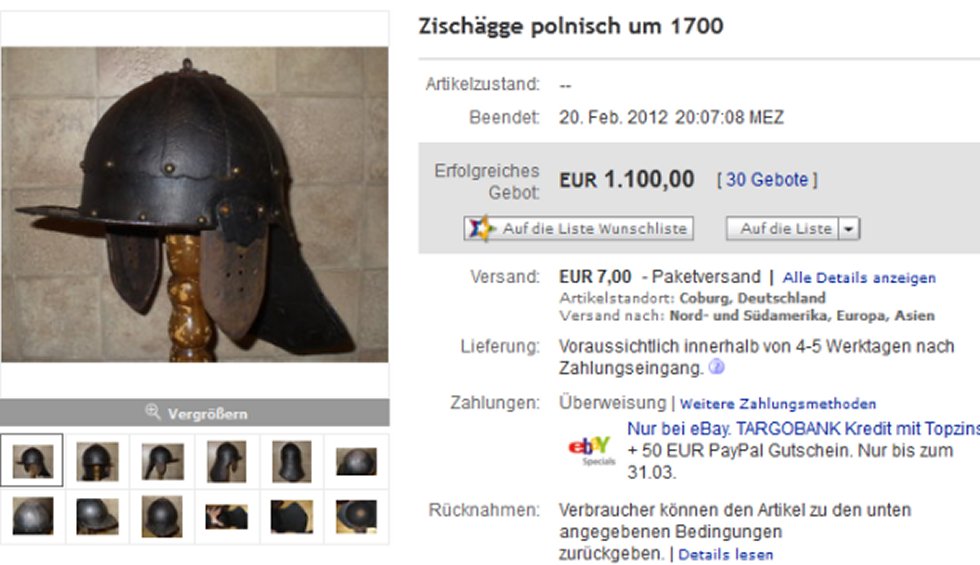
Task: Select the second thumbnail in top row
Action: tap(98, 461)
